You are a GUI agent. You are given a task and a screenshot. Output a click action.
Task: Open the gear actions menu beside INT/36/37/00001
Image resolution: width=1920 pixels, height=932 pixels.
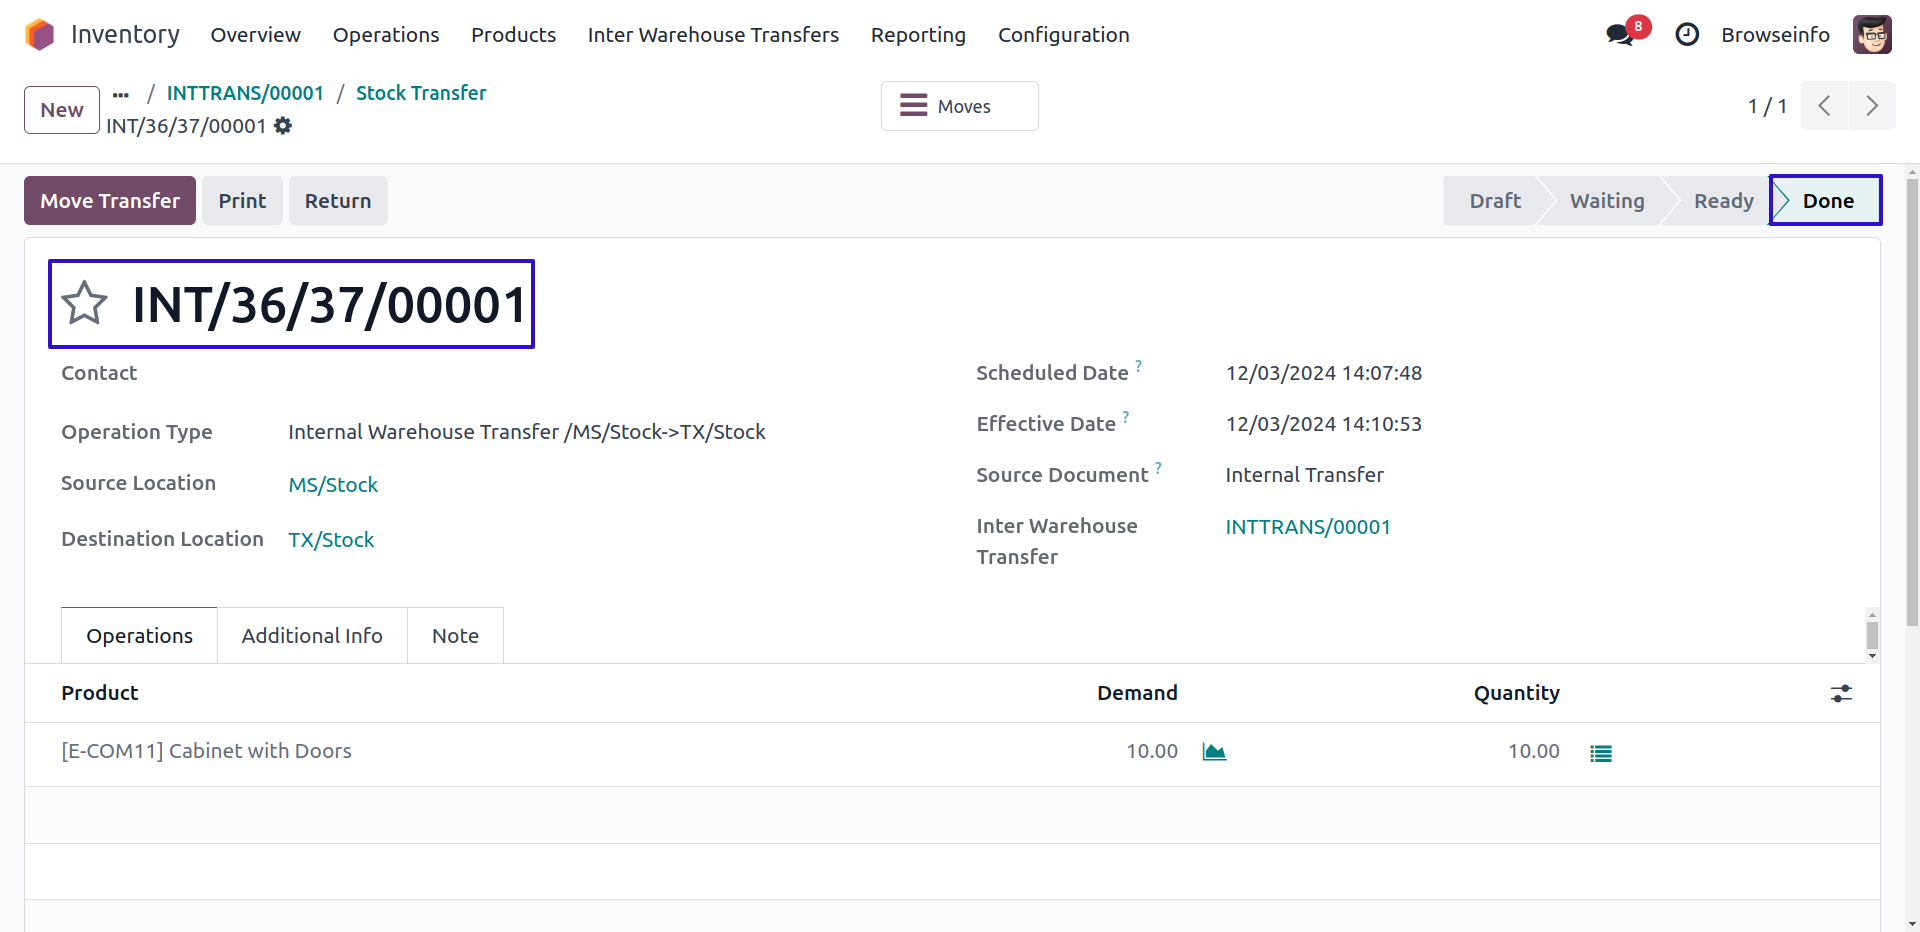(x=283, y=126)
